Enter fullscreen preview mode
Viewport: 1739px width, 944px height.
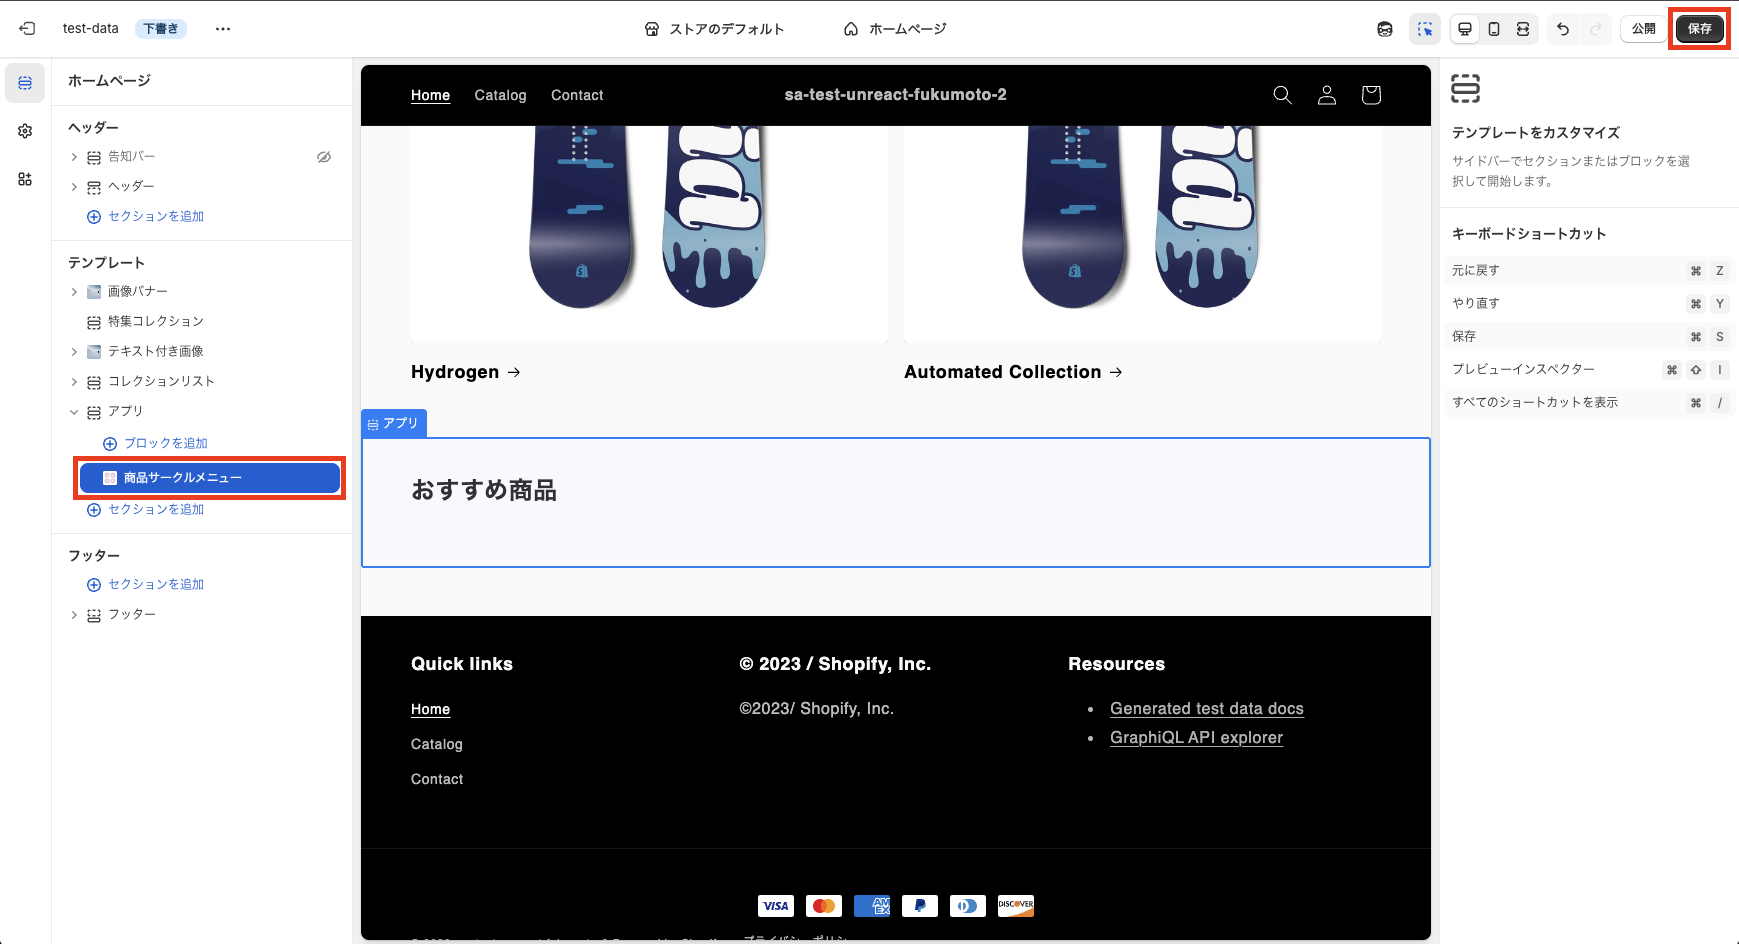tap(1523, 29)
